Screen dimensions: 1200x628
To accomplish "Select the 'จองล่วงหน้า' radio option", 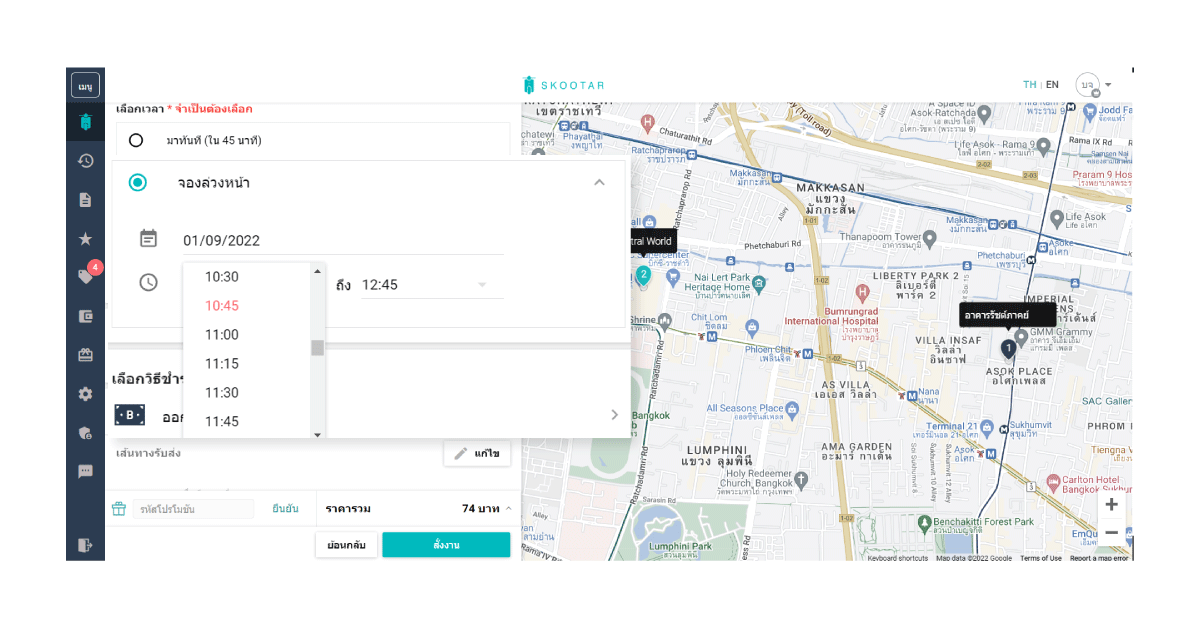I will click(138, 183).
